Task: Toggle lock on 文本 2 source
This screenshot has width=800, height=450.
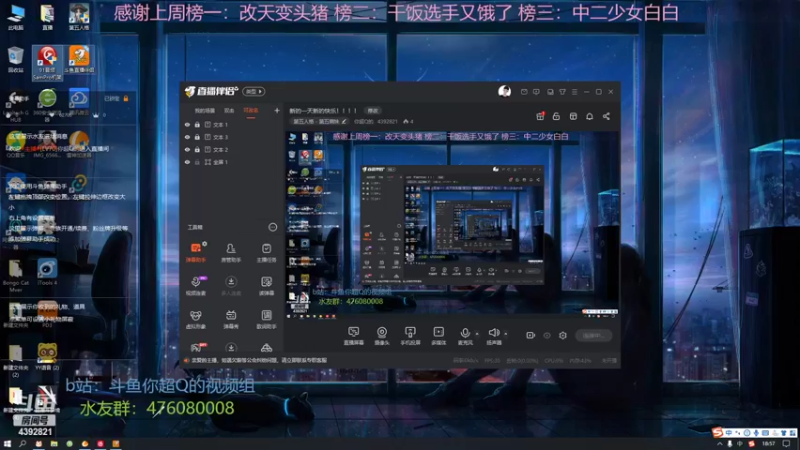Action: 197,149
